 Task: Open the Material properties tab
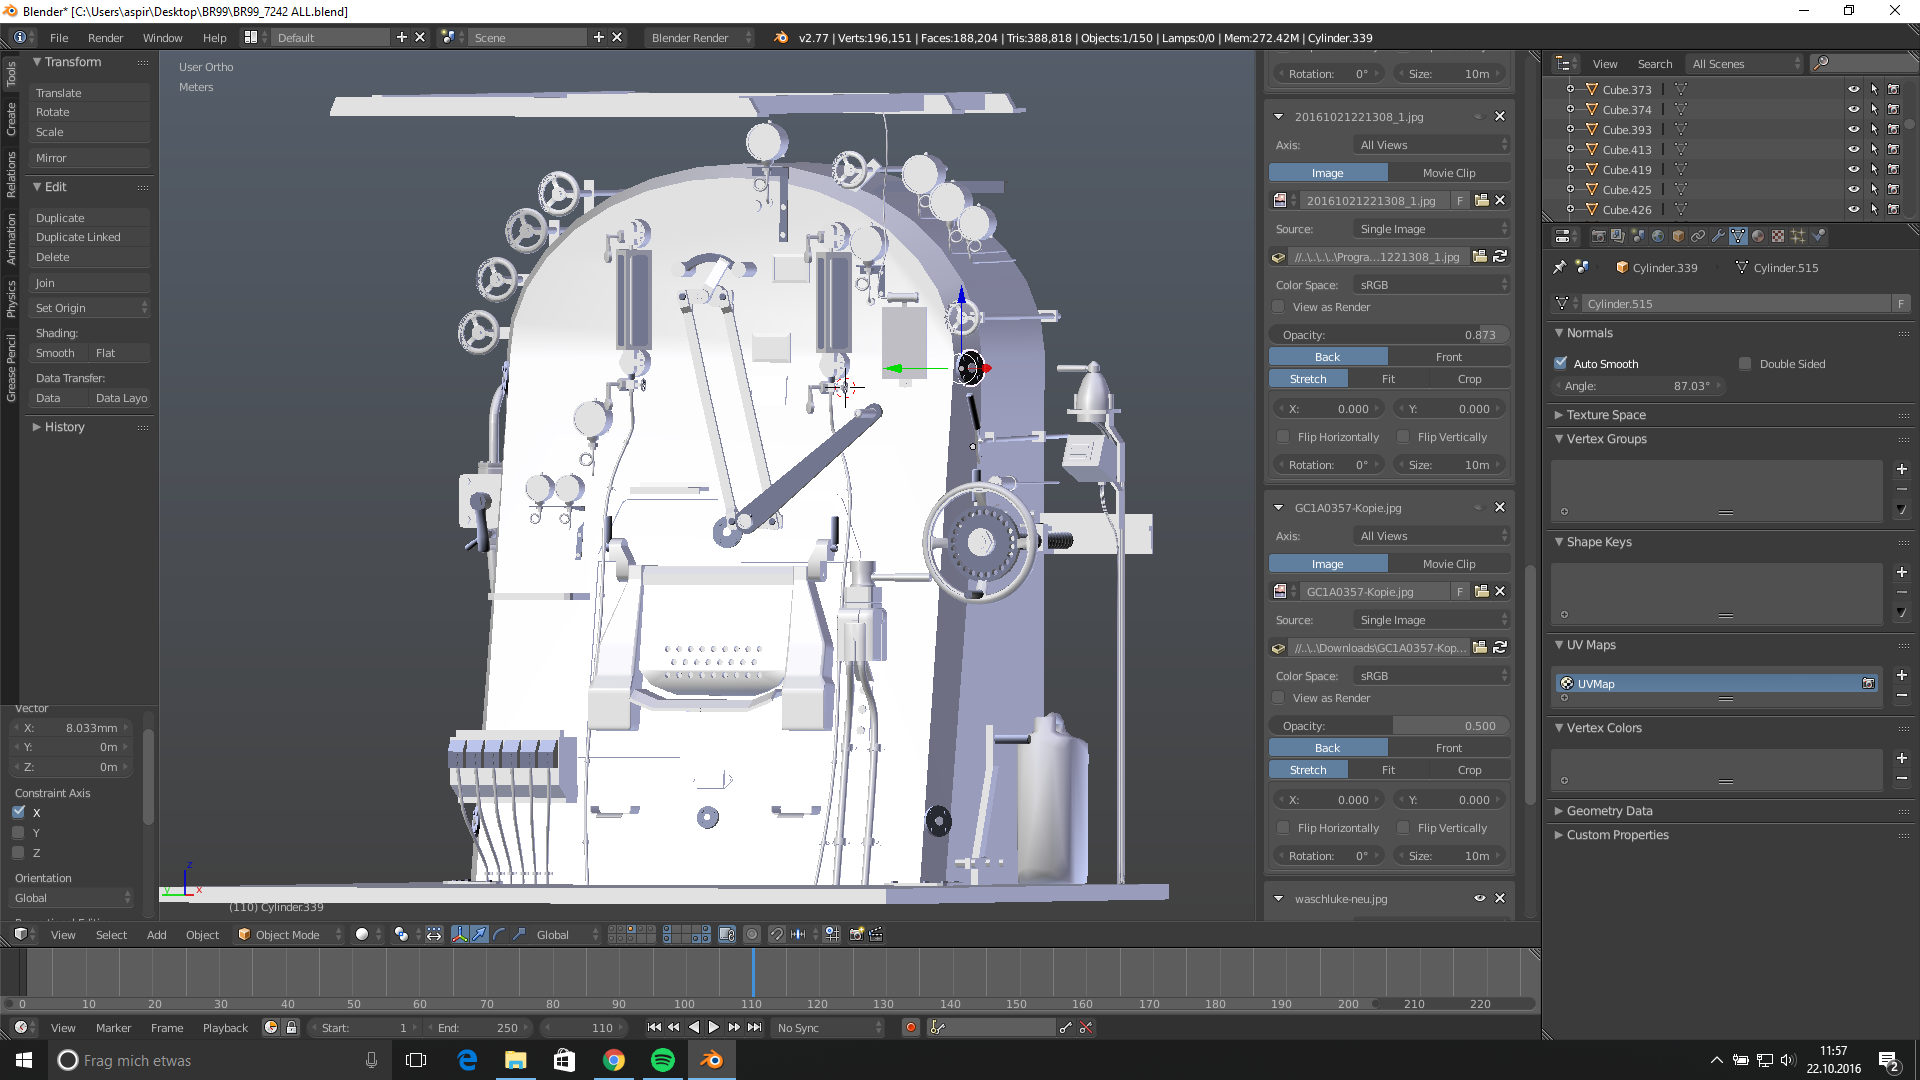[1758, 236]
